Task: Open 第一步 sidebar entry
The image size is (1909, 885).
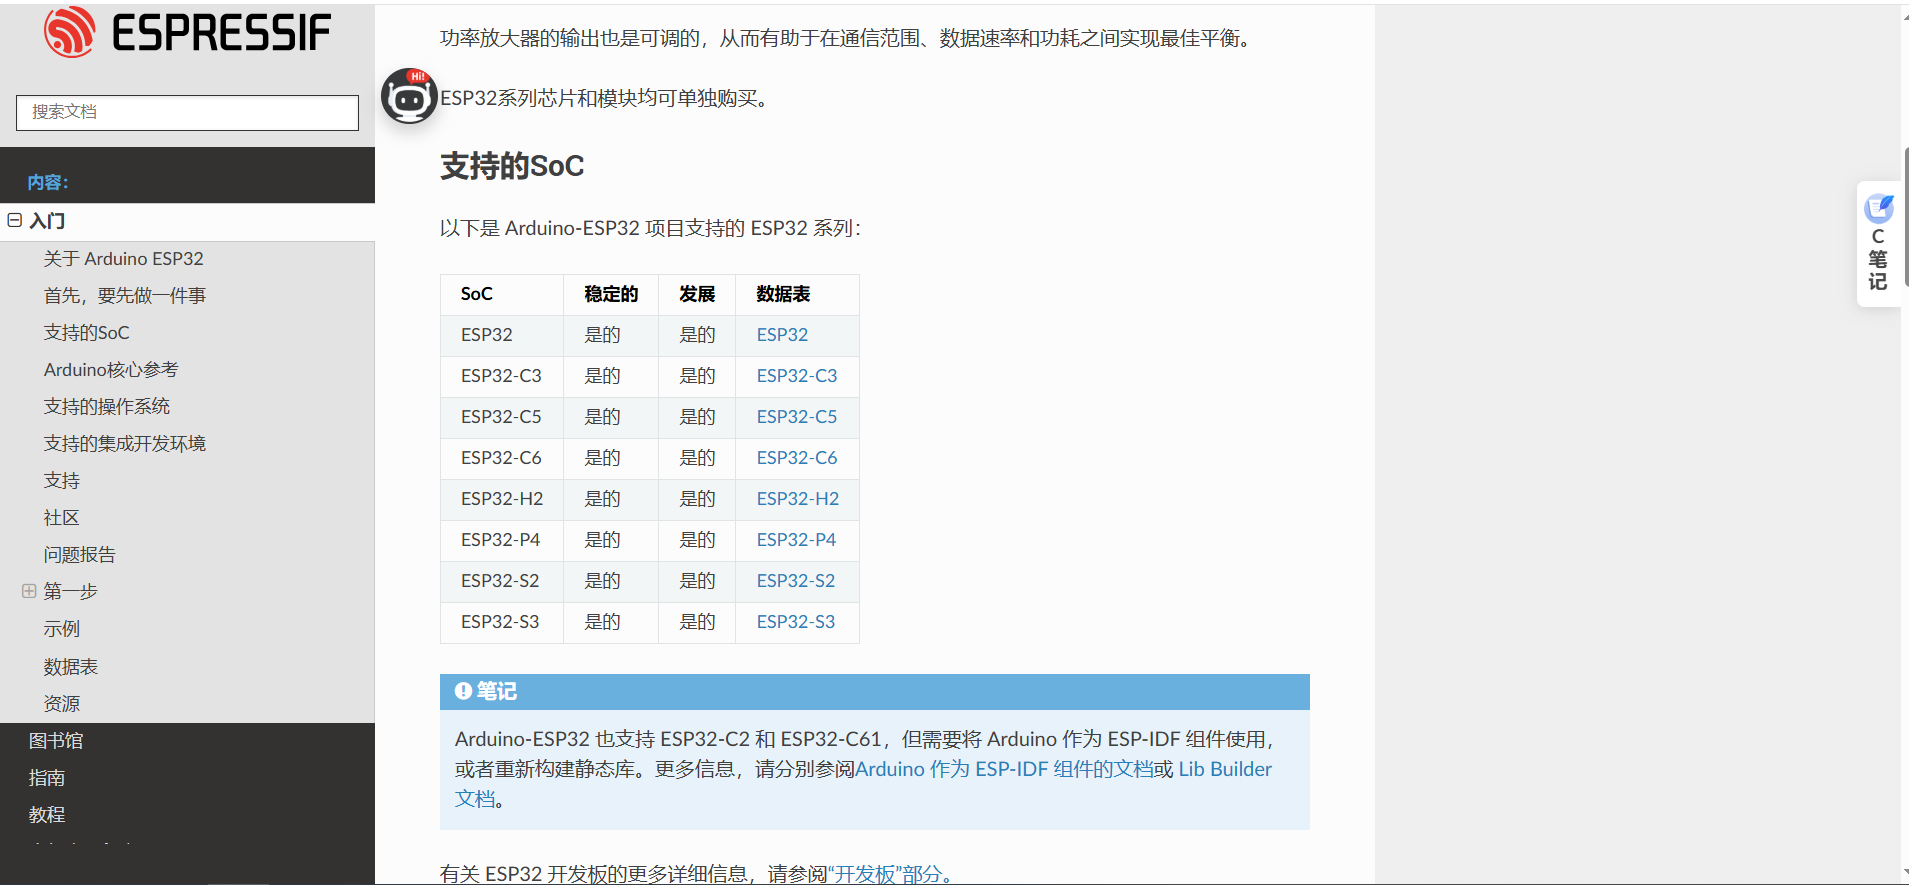Action: tap(71, 592)
